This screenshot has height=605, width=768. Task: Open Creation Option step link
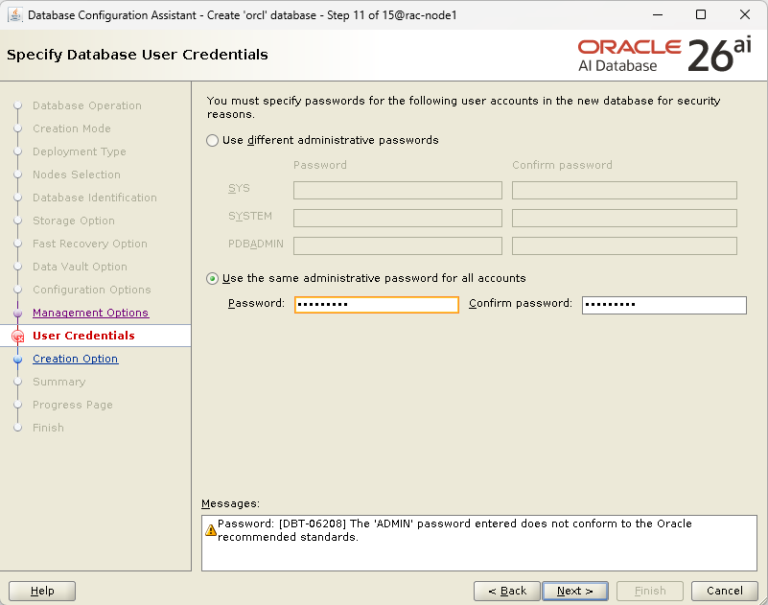click(75, 359)
